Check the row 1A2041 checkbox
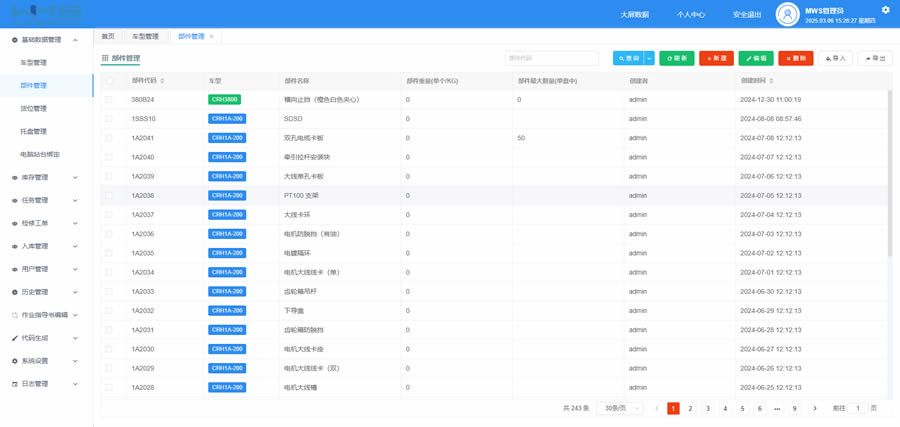900x427 pixels. click(x=109, y=138)
